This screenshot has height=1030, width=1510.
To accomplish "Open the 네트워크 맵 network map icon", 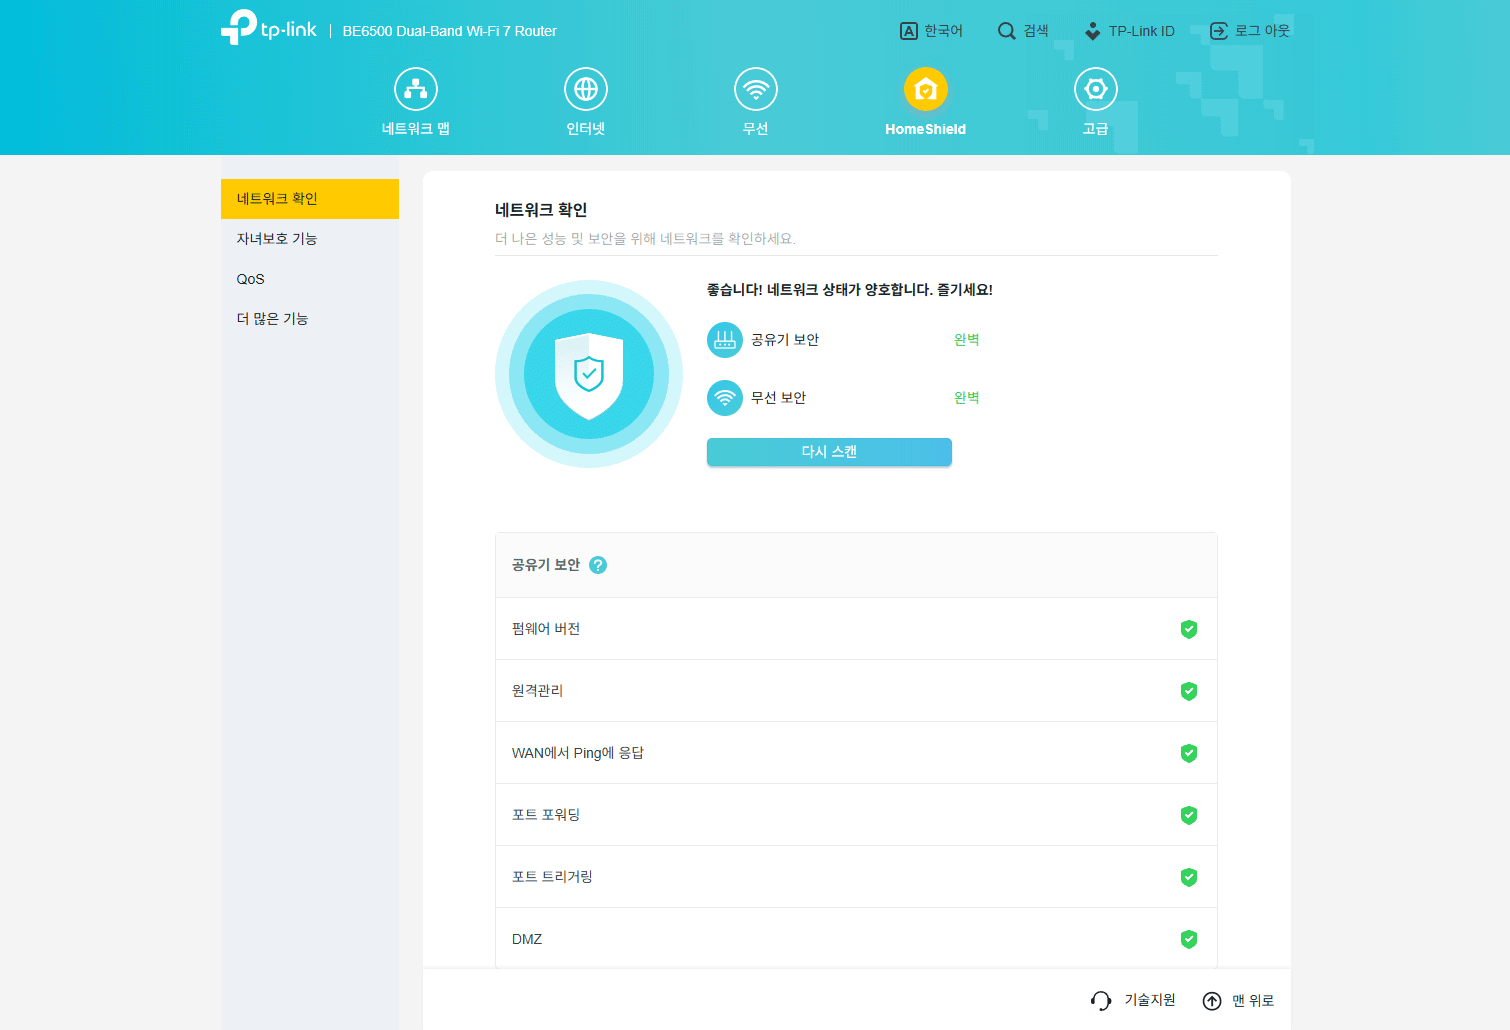I will coord(415,90).
